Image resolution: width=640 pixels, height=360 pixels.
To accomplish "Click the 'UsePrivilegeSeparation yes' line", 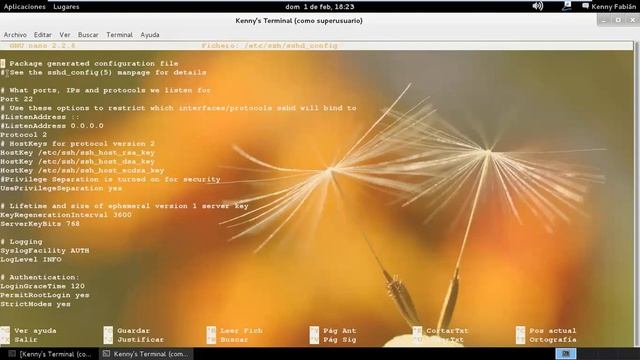I will 61,188.
